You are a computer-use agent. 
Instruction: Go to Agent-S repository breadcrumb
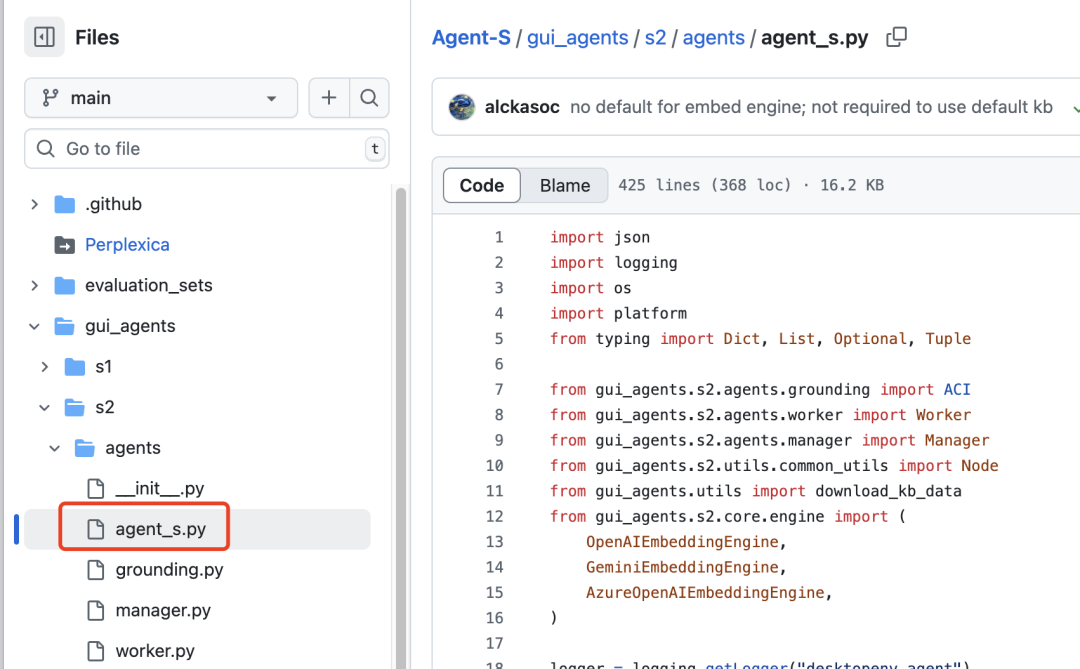(471, 37)
